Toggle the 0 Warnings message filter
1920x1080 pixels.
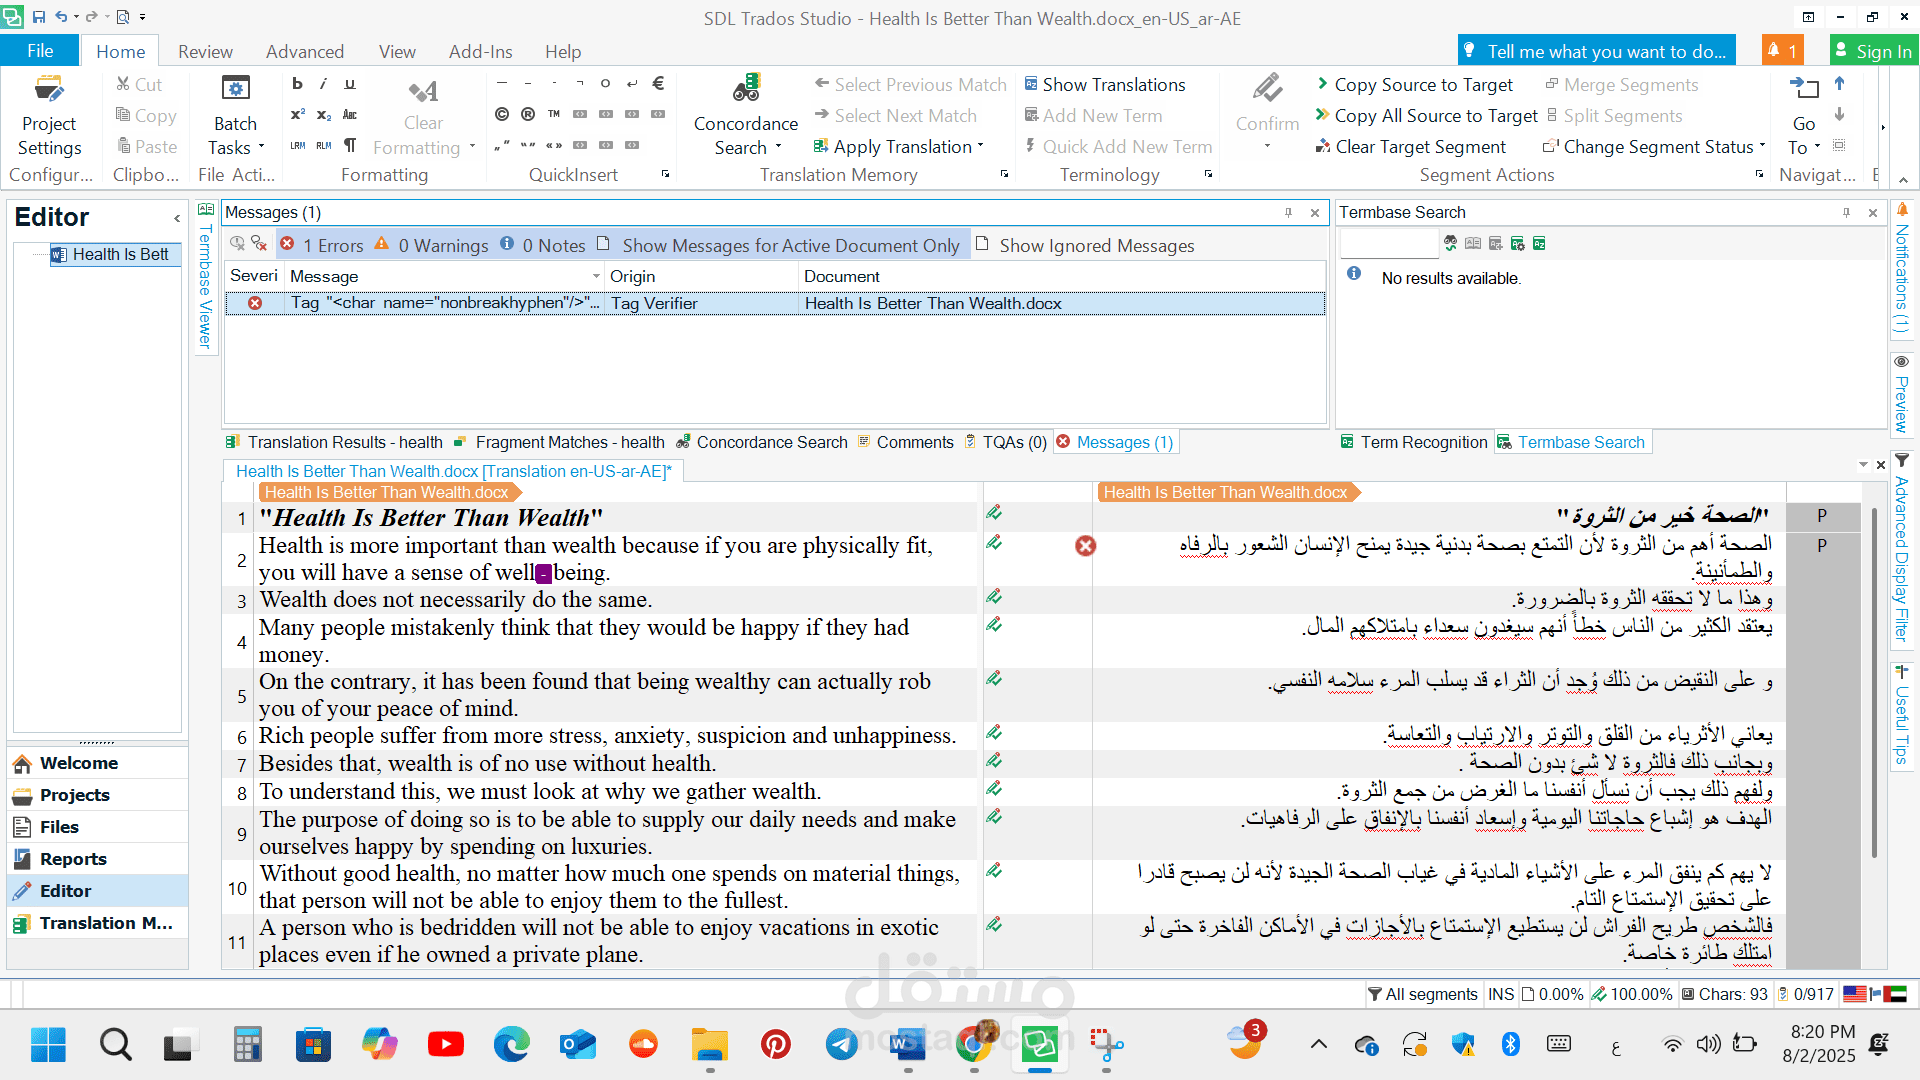(431, 245)
